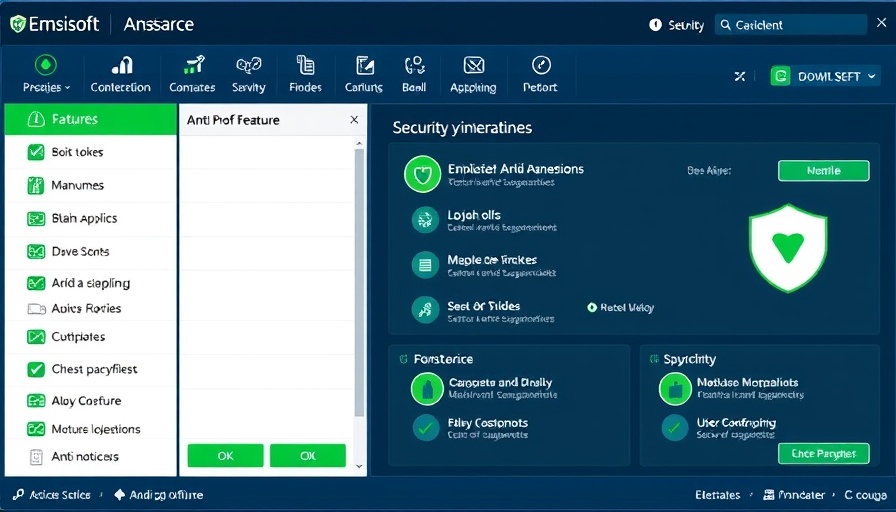Select Anti noticers in the sidebar

pos(85,457)
